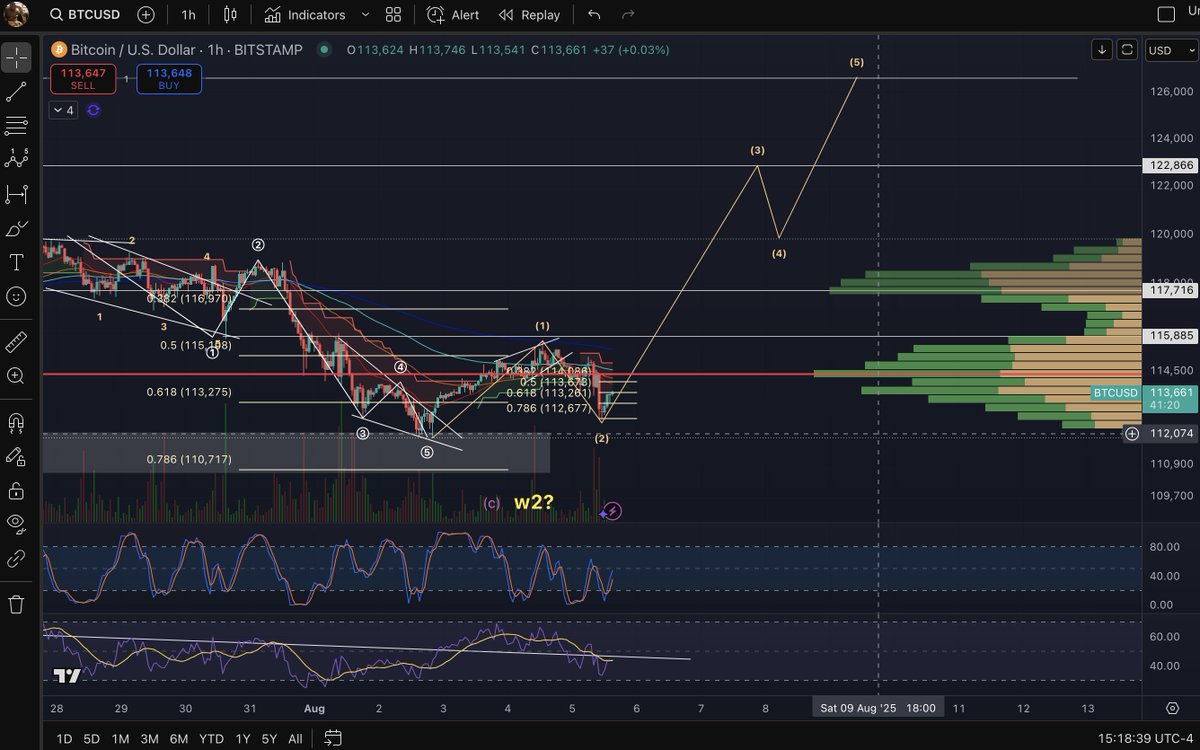The image size is (1200, 750).
Task: Click the purple refresh icon near legend
Action: tap(93, 110)
